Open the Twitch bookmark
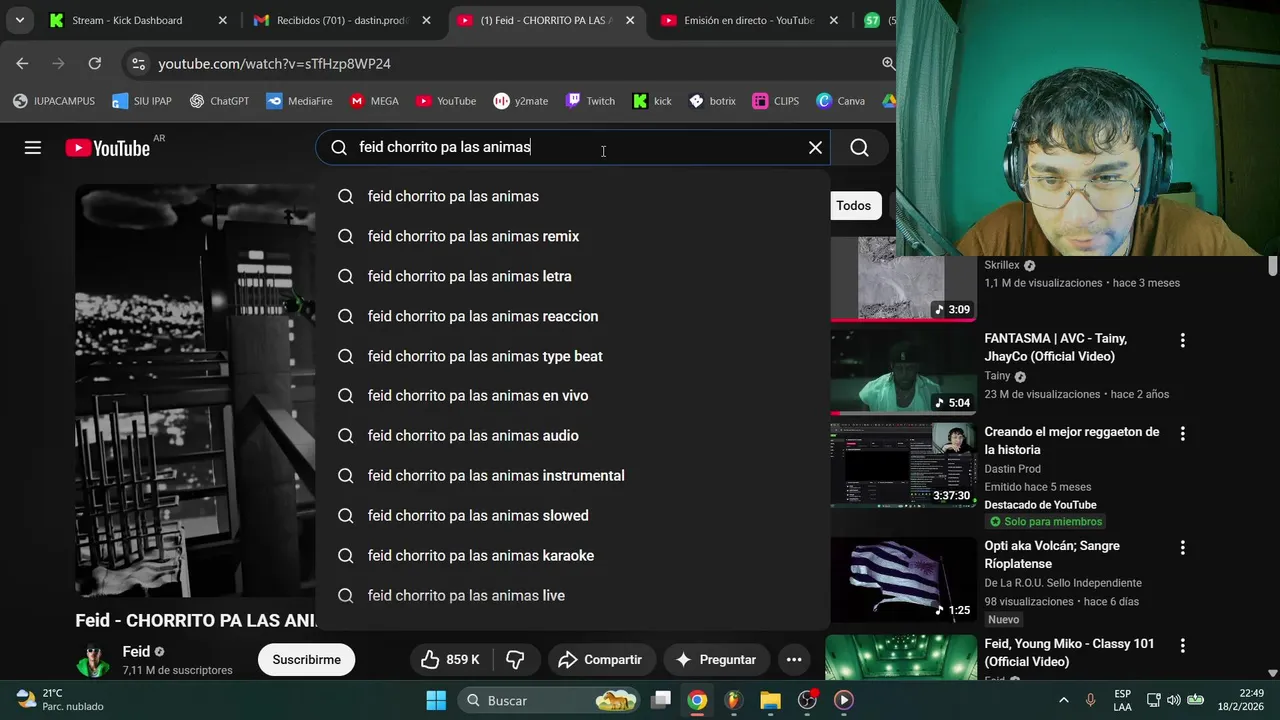 point(590,101)
